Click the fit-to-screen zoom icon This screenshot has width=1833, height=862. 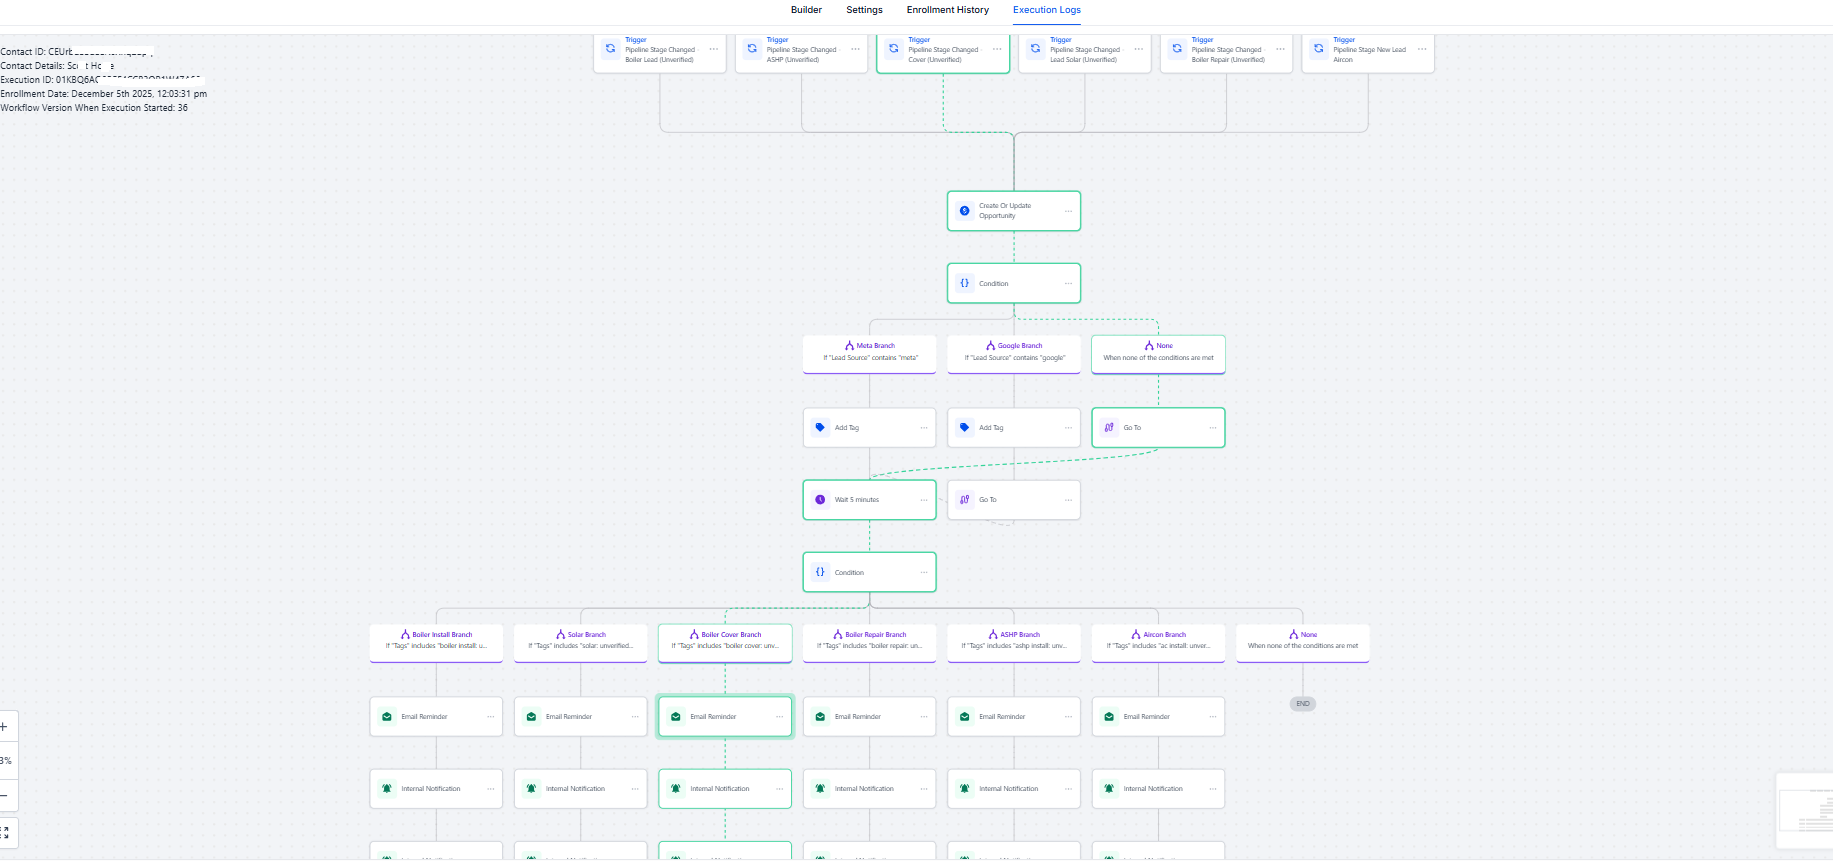point(5,832)
